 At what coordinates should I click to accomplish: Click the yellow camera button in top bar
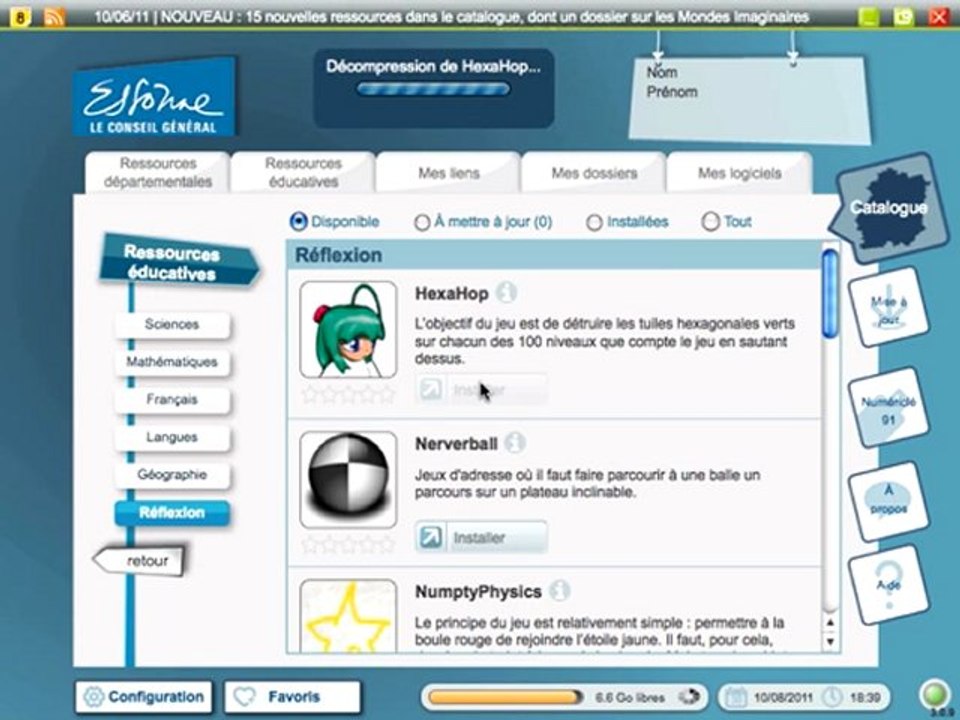(x=904, y=17)
